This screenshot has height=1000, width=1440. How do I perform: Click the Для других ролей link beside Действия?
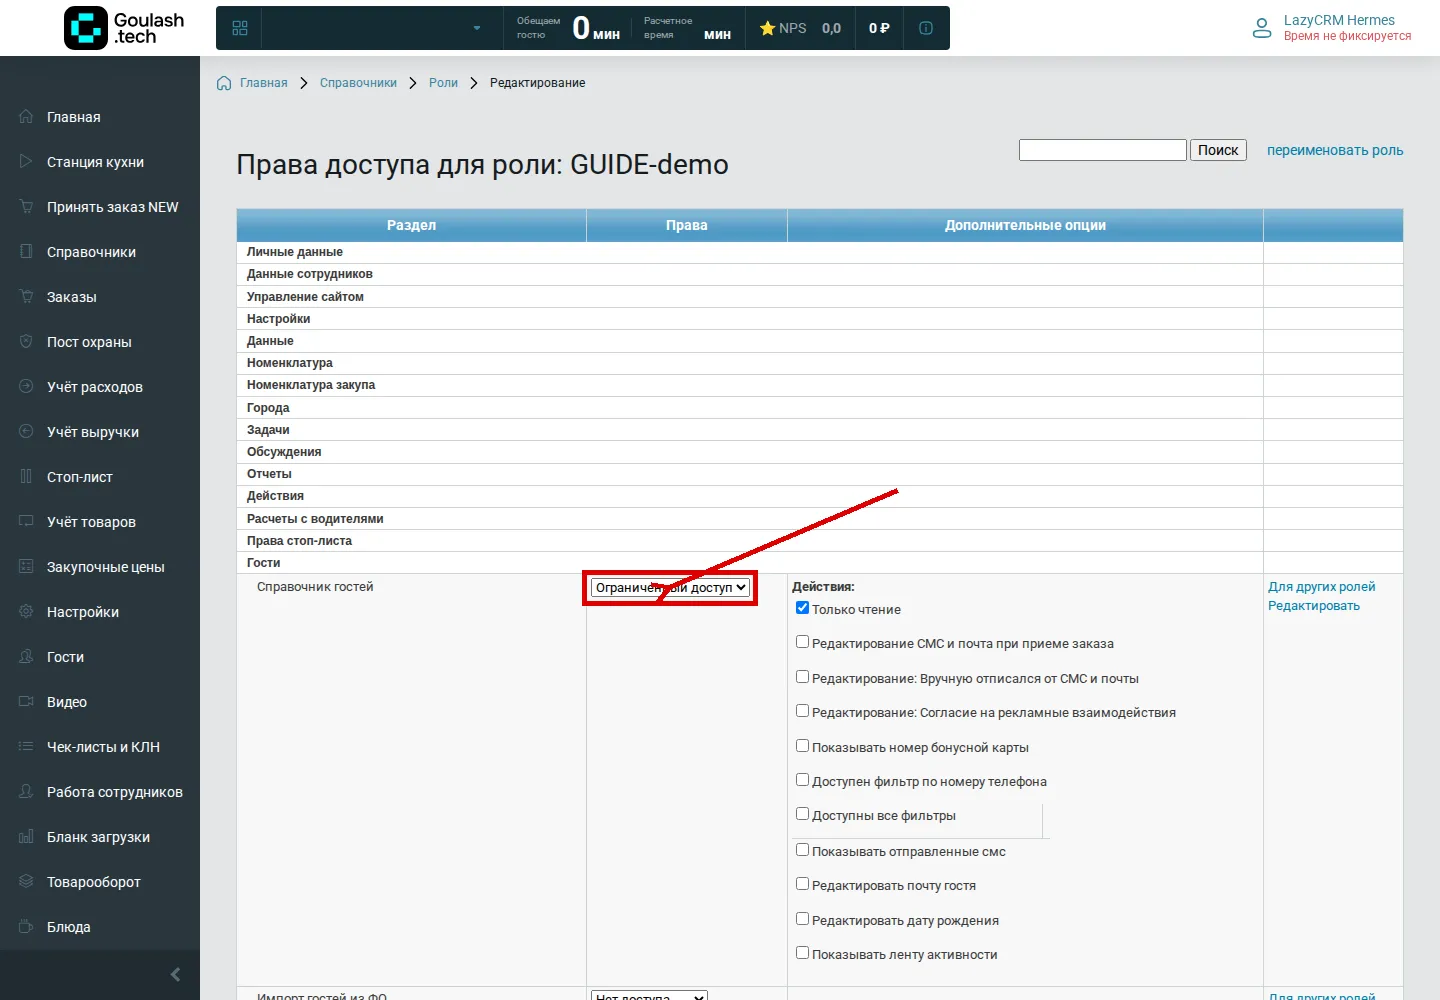1322,587
